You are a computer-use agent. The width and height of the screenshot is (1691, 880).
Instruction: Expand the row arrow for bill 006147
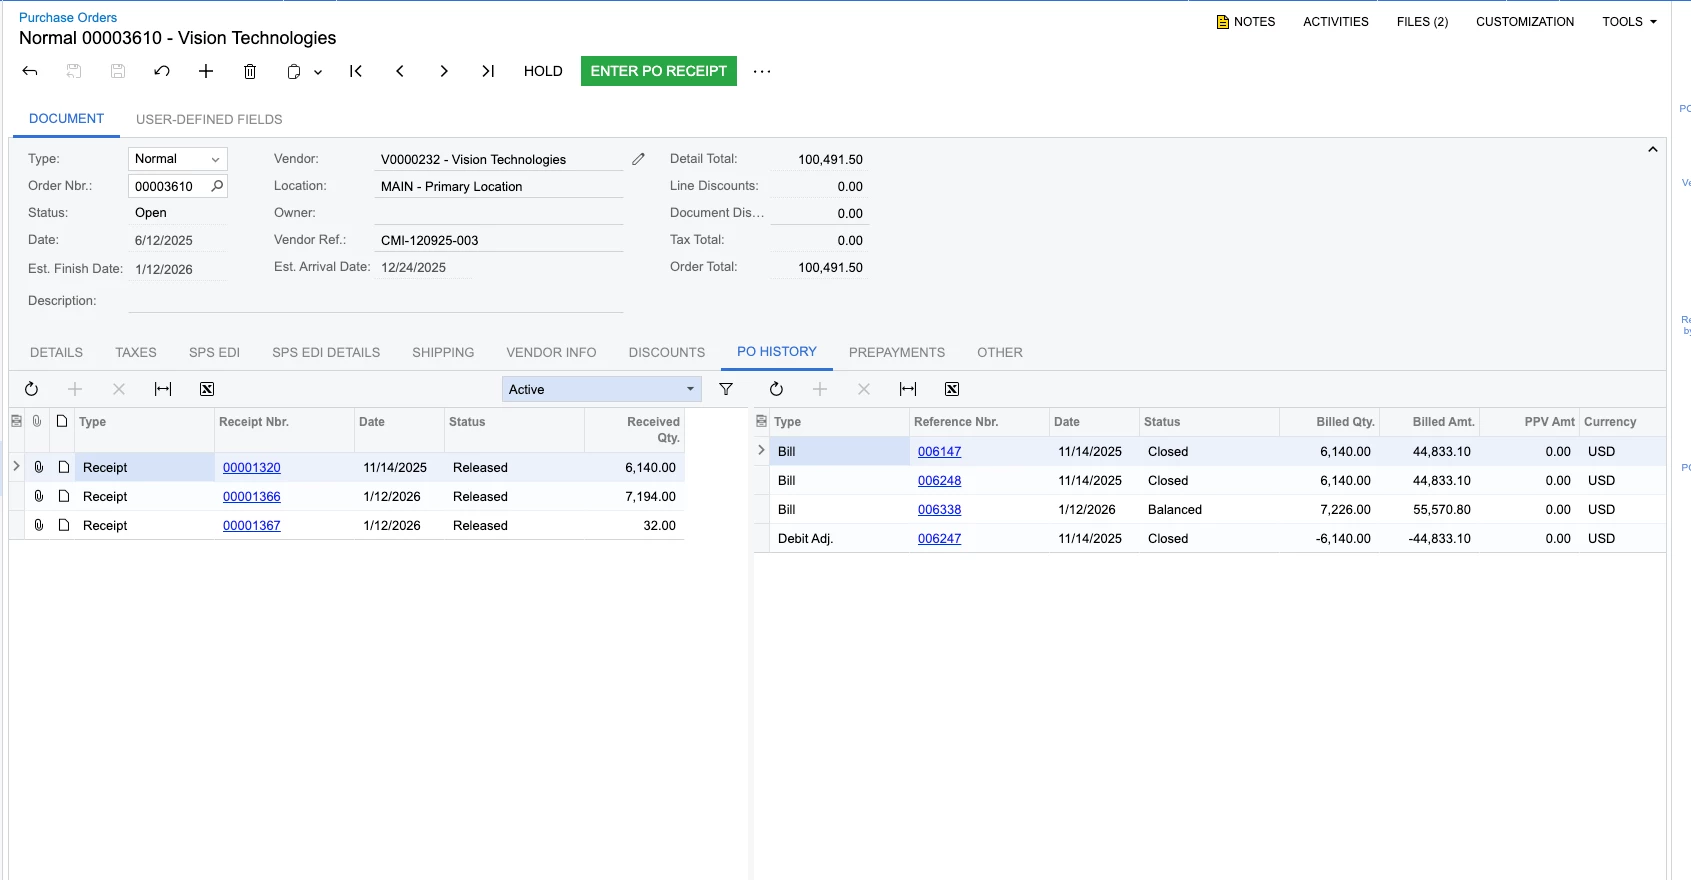tap(761, 450)
